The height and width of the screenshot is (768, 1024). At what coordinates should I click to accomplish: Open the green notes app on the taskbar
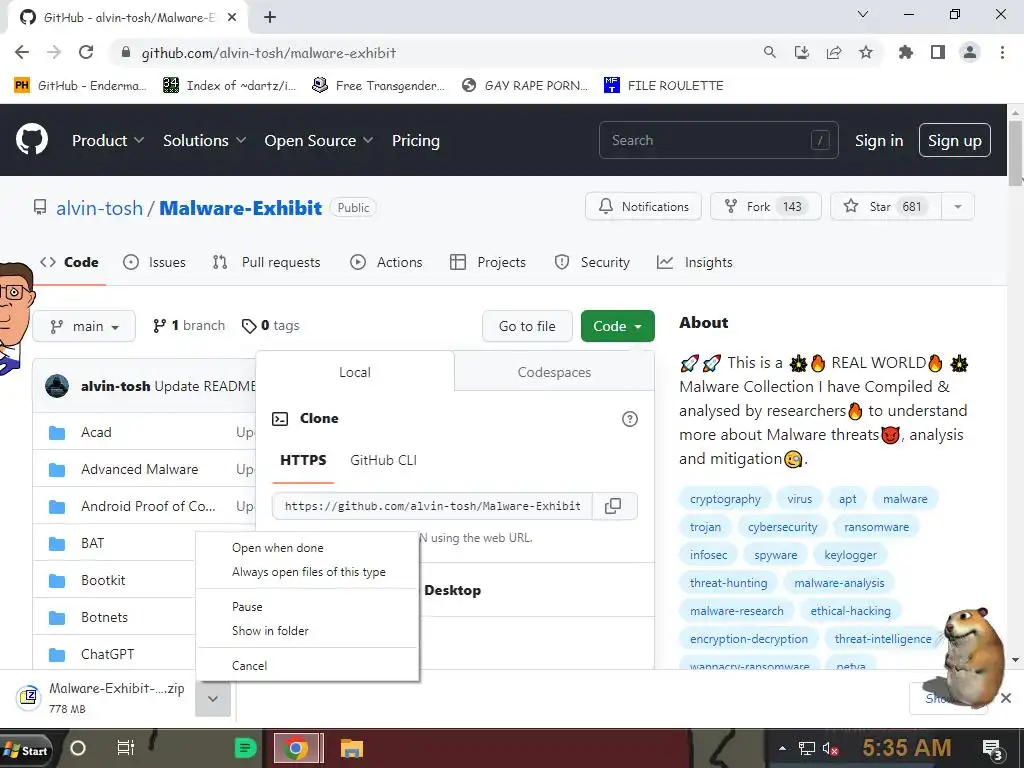tap(246, 748)
